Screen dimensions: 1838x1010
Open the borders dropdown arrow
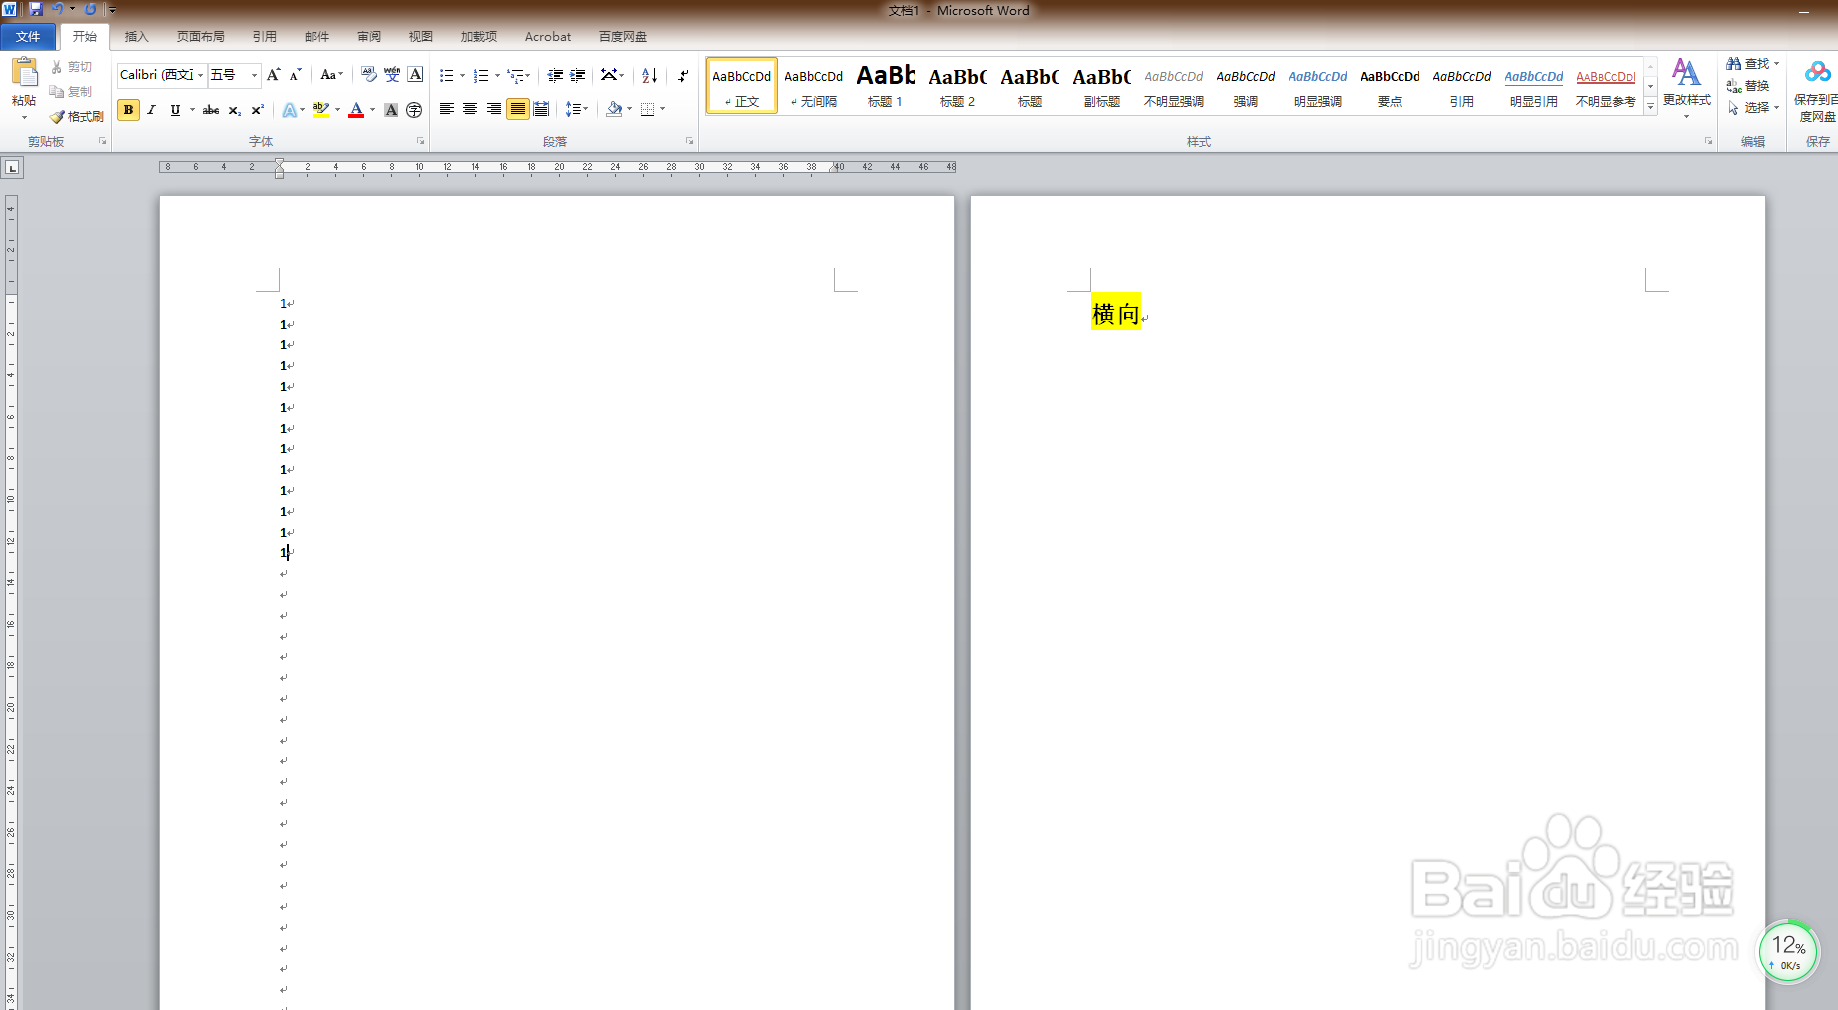click(663, 109)
